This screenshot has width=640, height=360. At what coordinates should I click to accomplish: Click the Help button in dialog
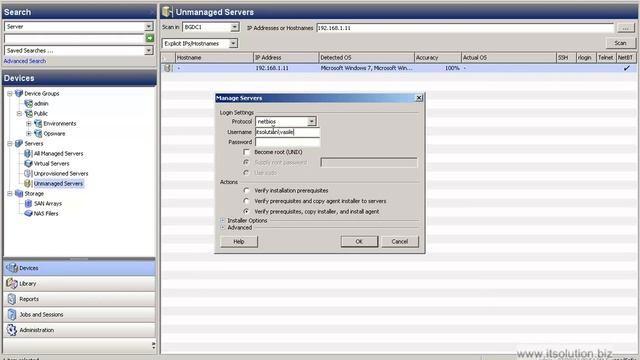(x=239, y=242)
